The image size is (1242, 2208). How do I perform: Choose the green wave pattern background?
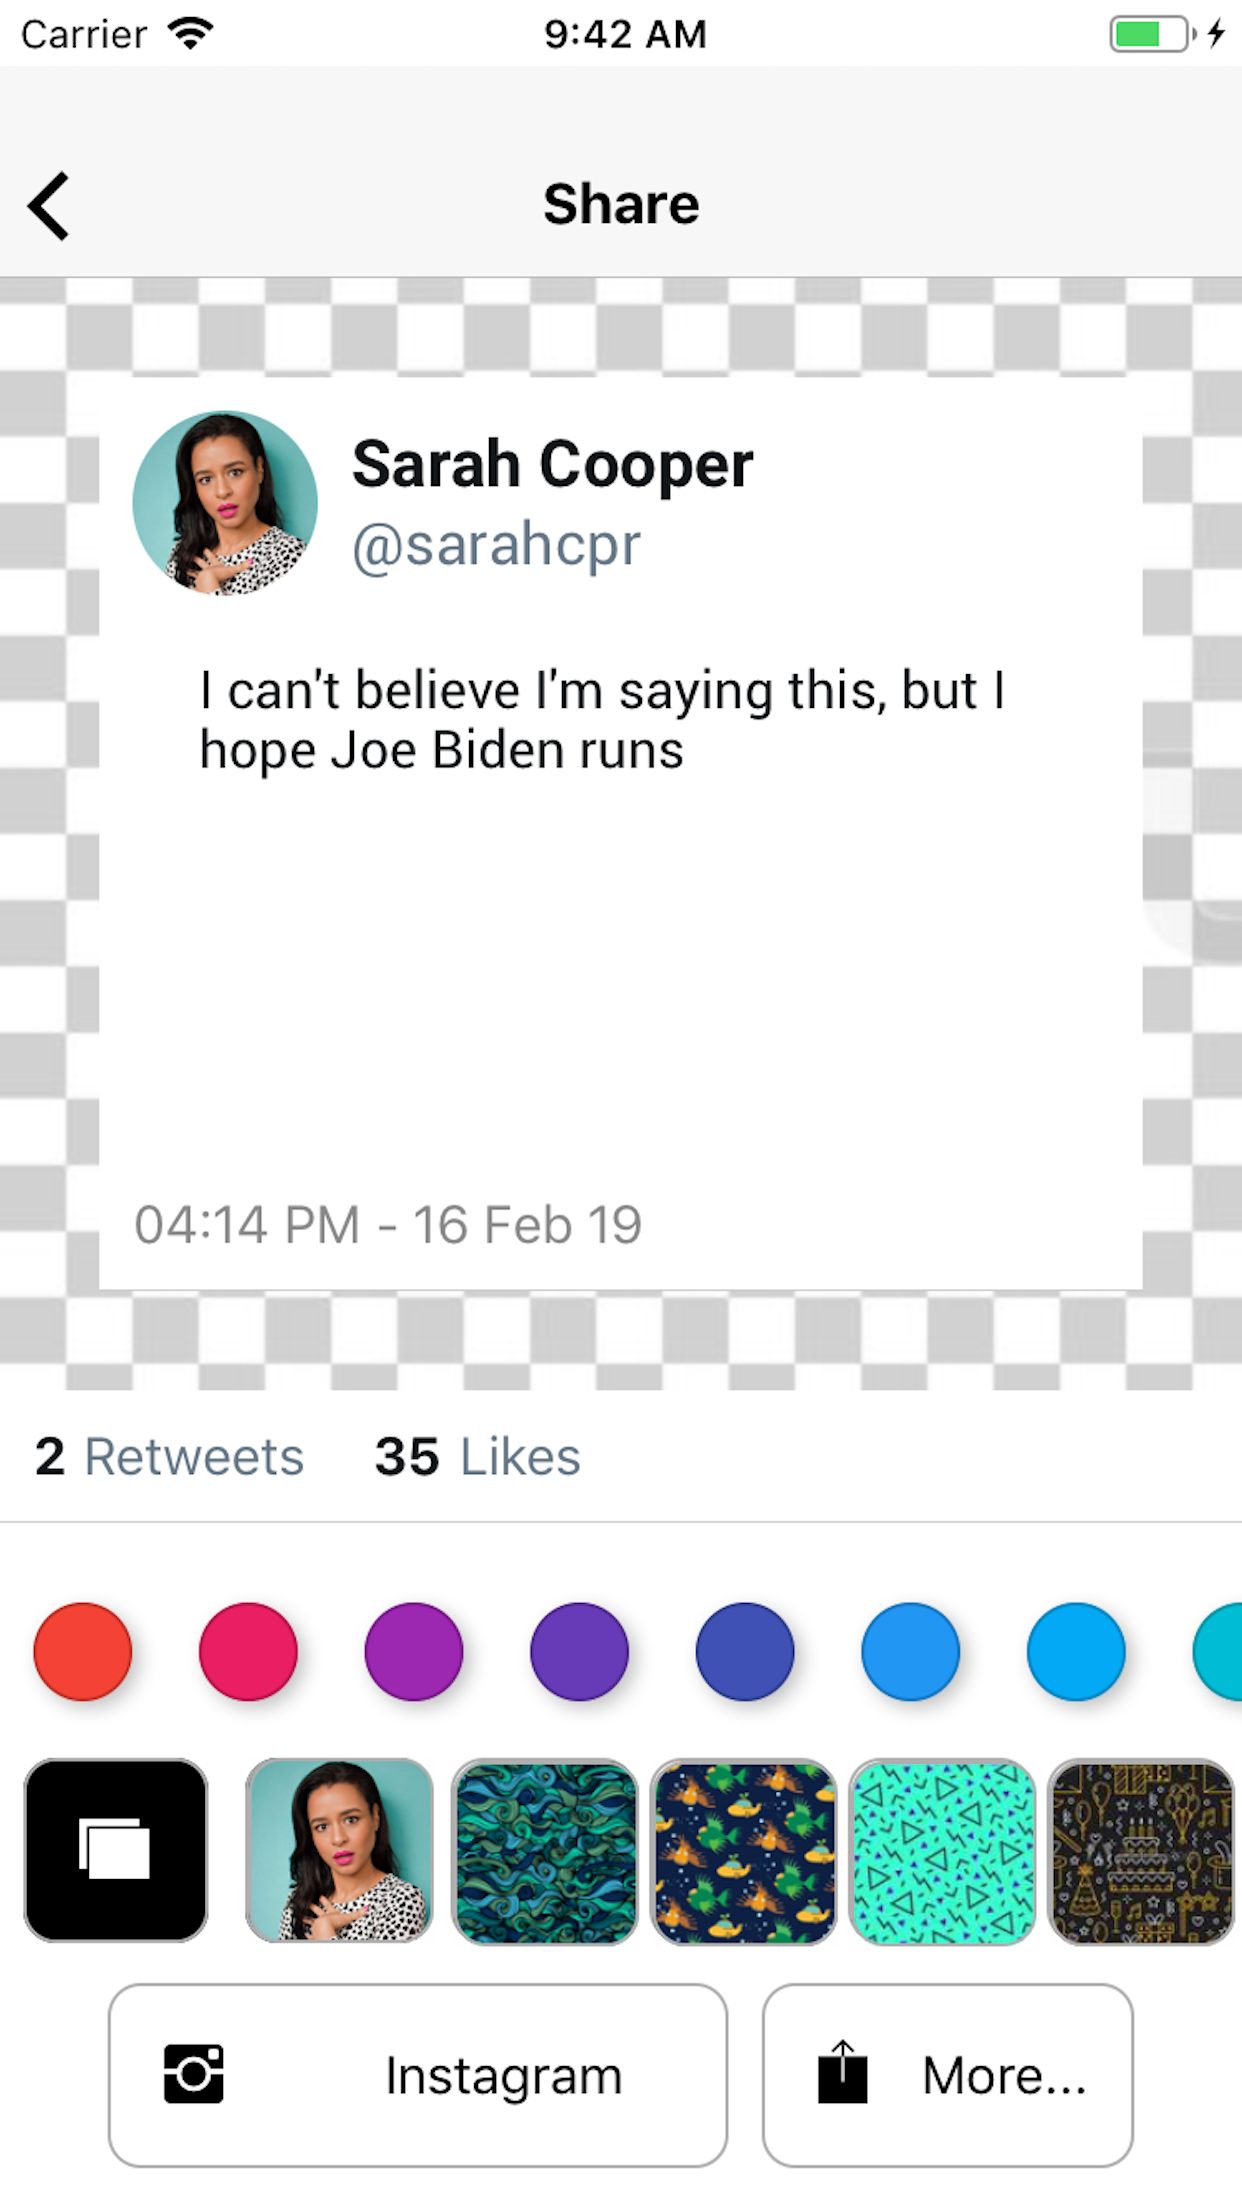point(545,1852)
